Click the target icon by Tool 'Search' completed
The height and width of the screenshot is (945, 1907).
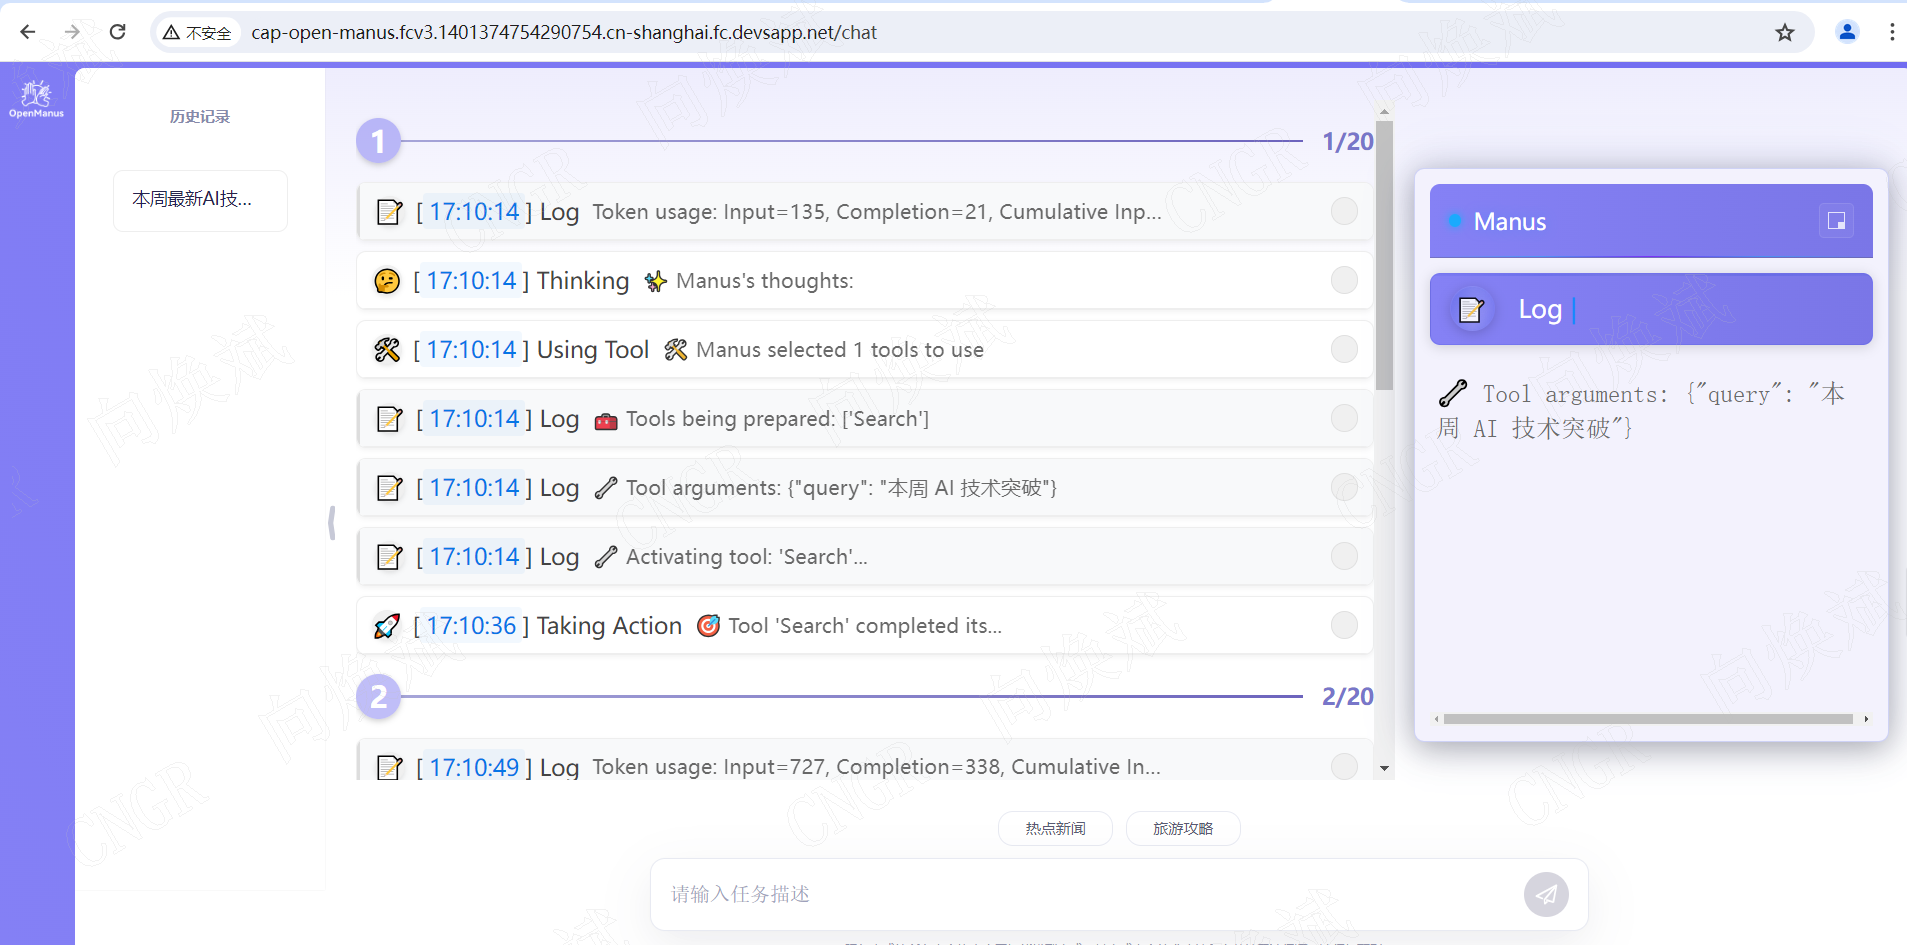coord(708,626)
